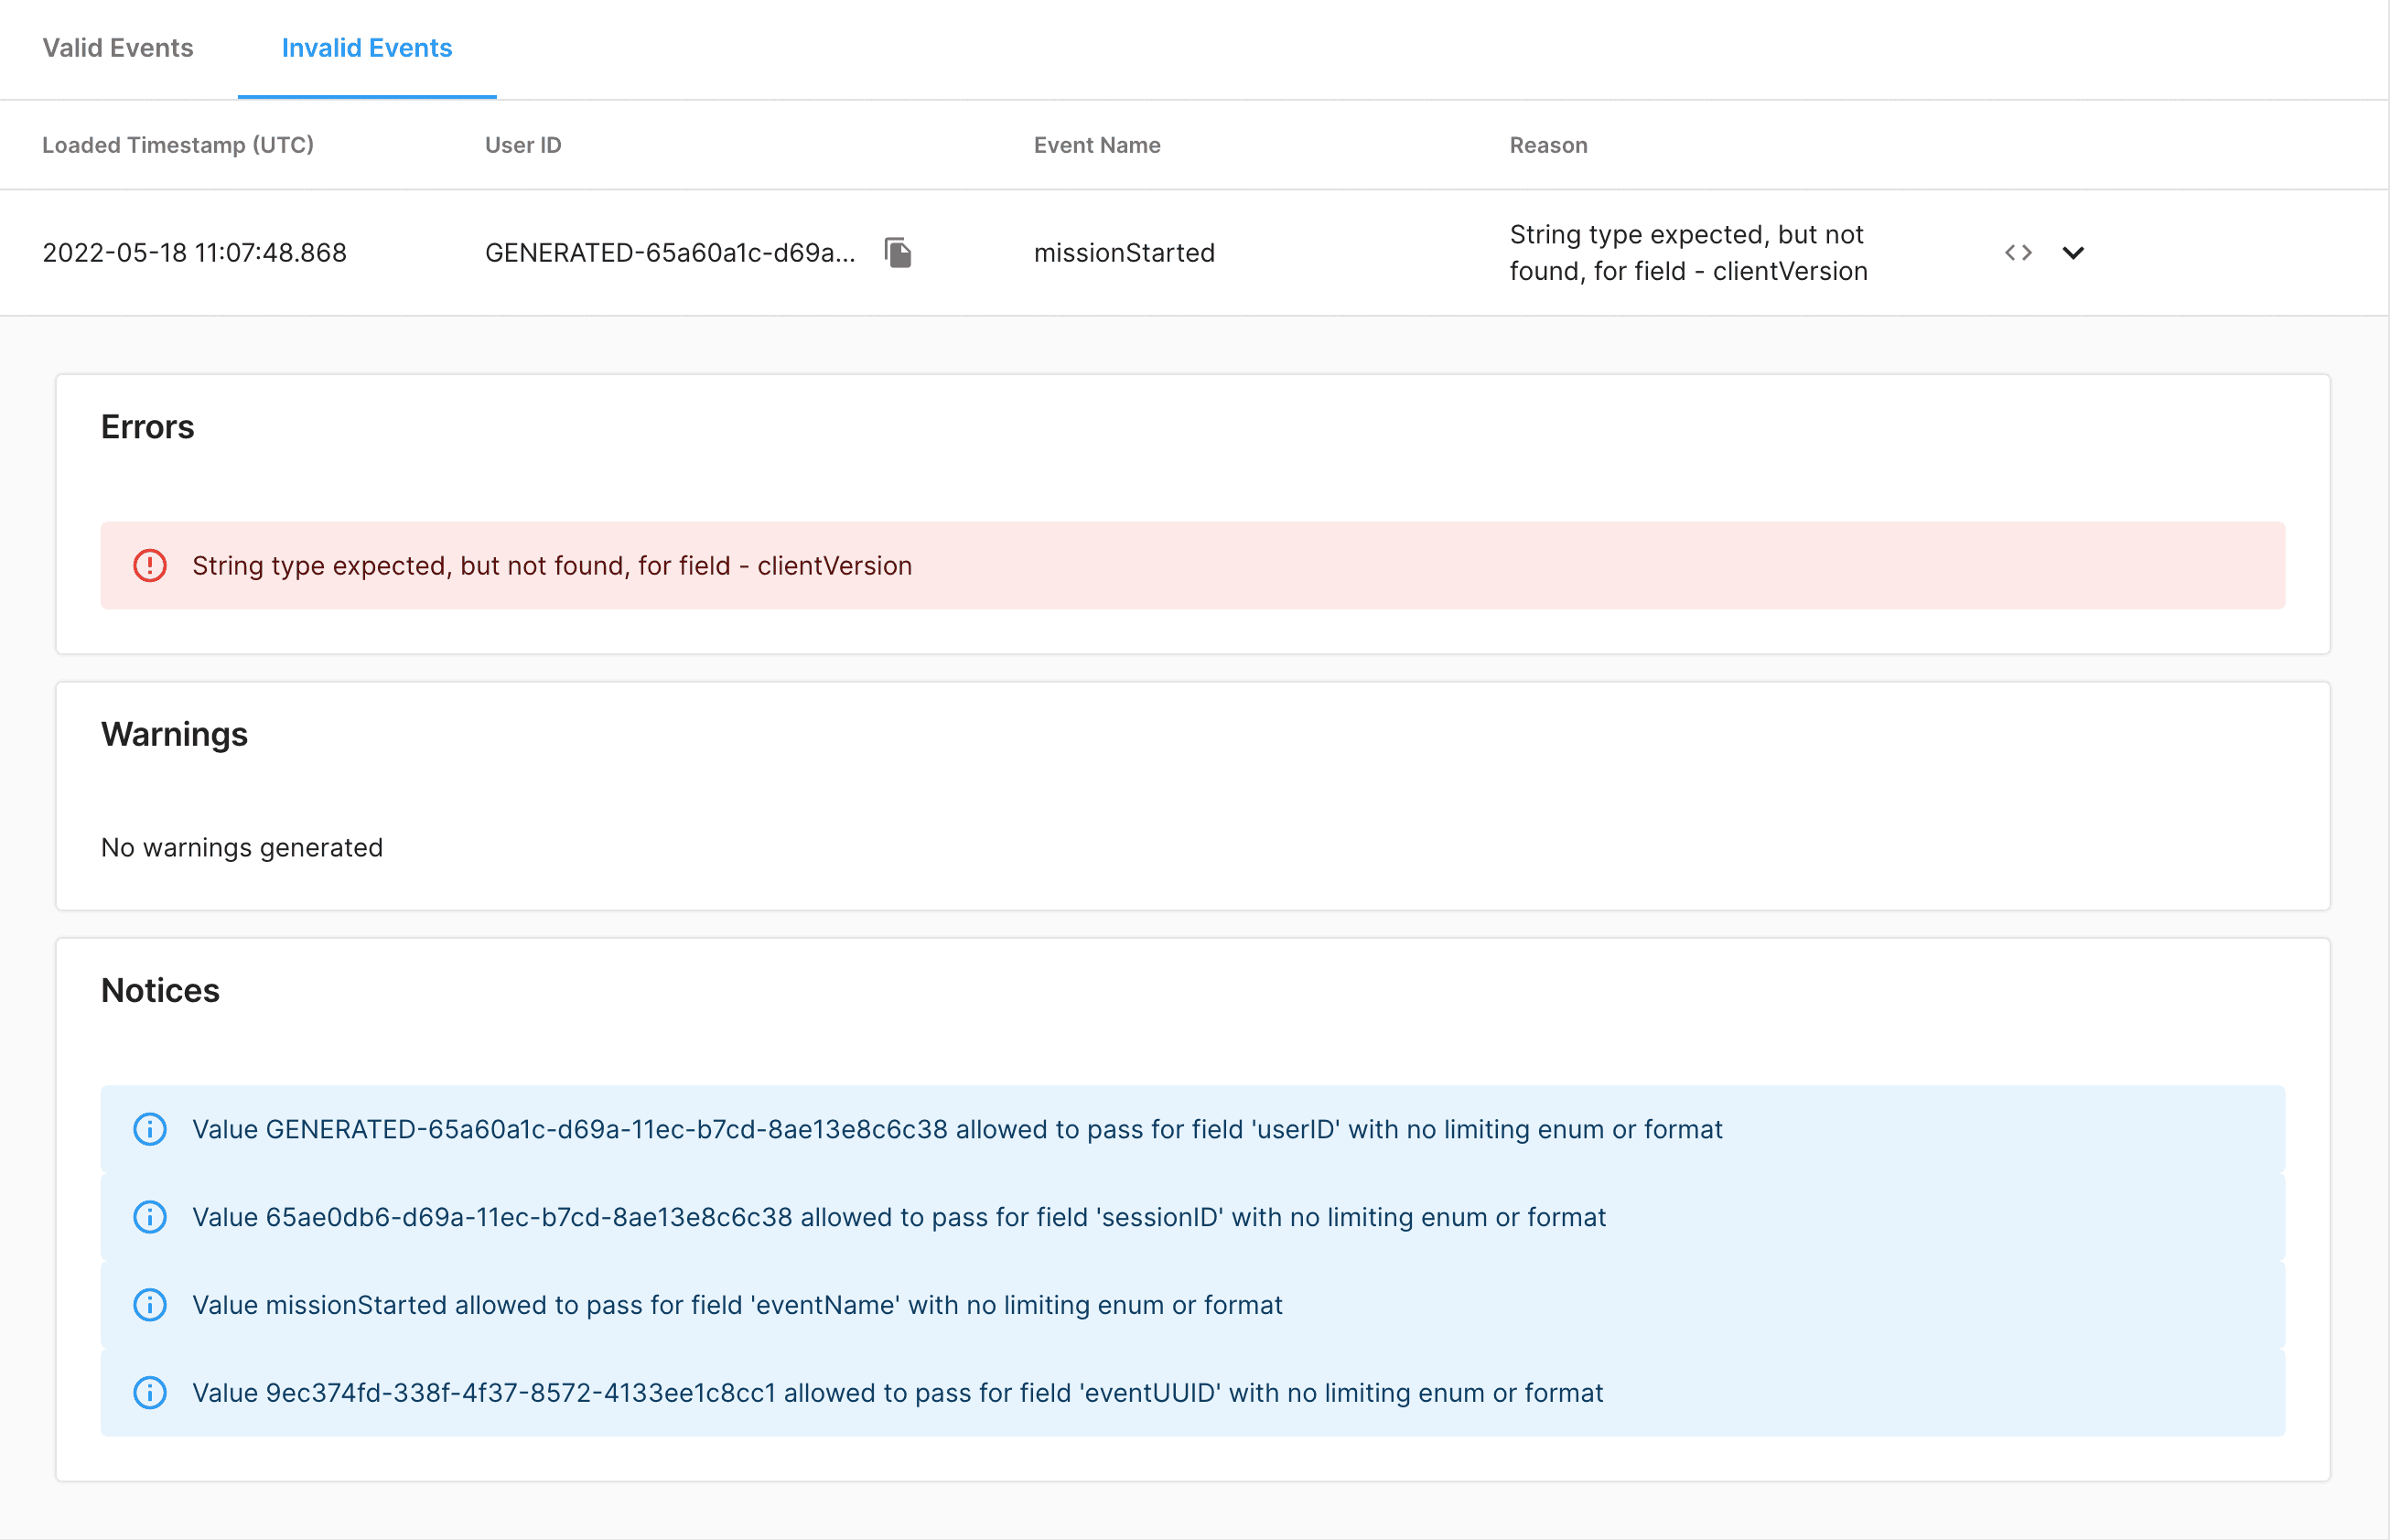The height and width of the screenshot is (1540, 2390).
Task: Collapse the missionStarted event row chevron
Action: coord(2073,253)
